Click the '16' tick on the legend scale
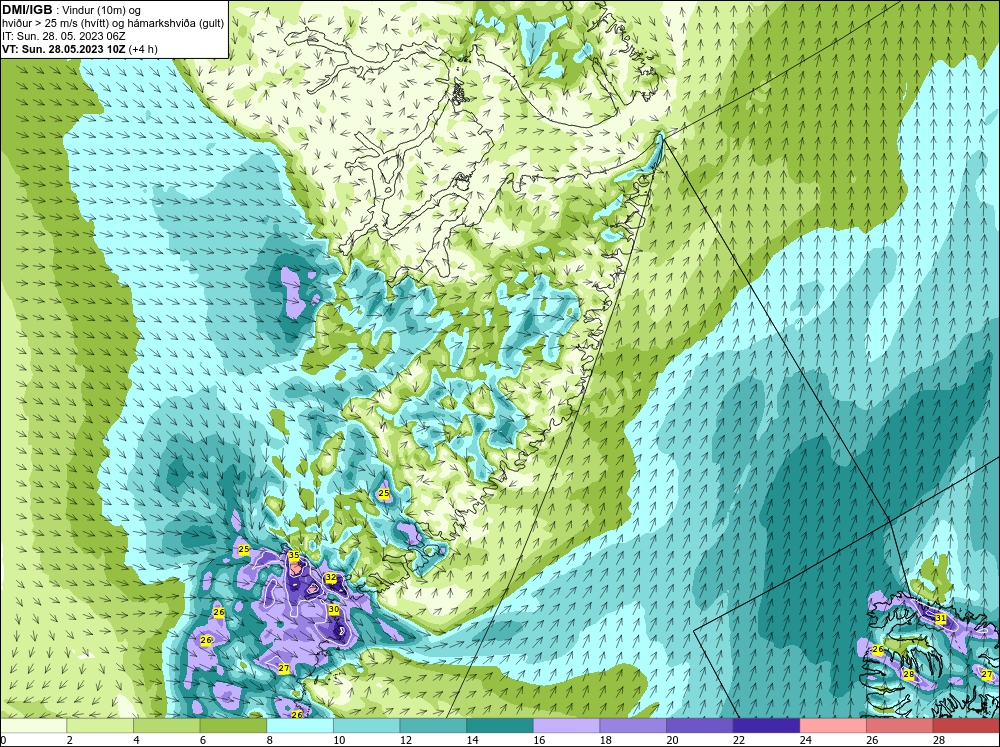Screen dimensions: 1000x747 [x=539, y=740]
